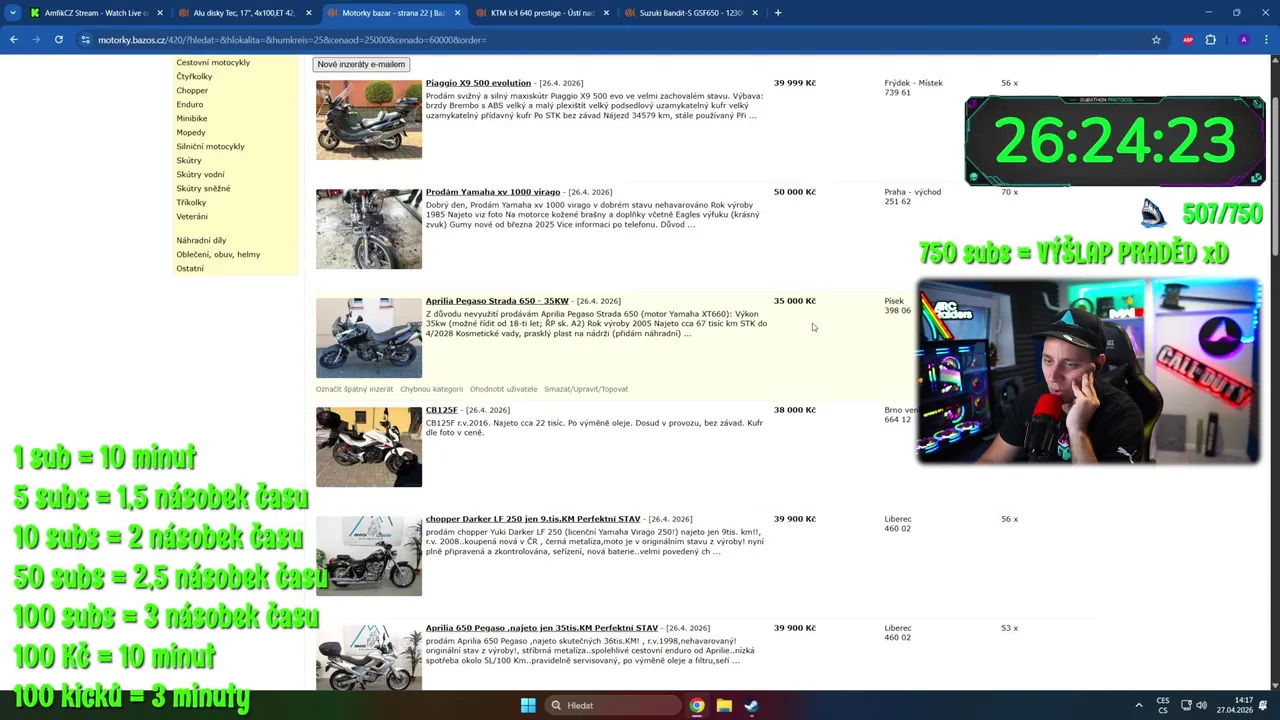Open a new browser tab with plus
Viewport: 1280px width, 720px height.
pyautogui.click(x=778, y=13)
